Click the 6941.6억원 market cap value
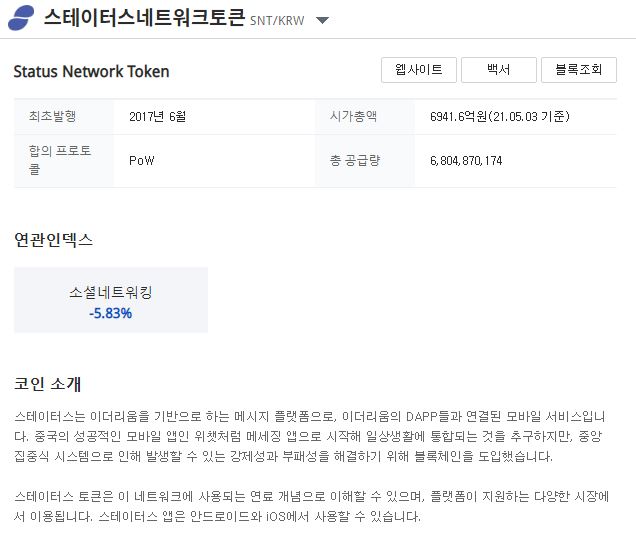 point(500,117)
